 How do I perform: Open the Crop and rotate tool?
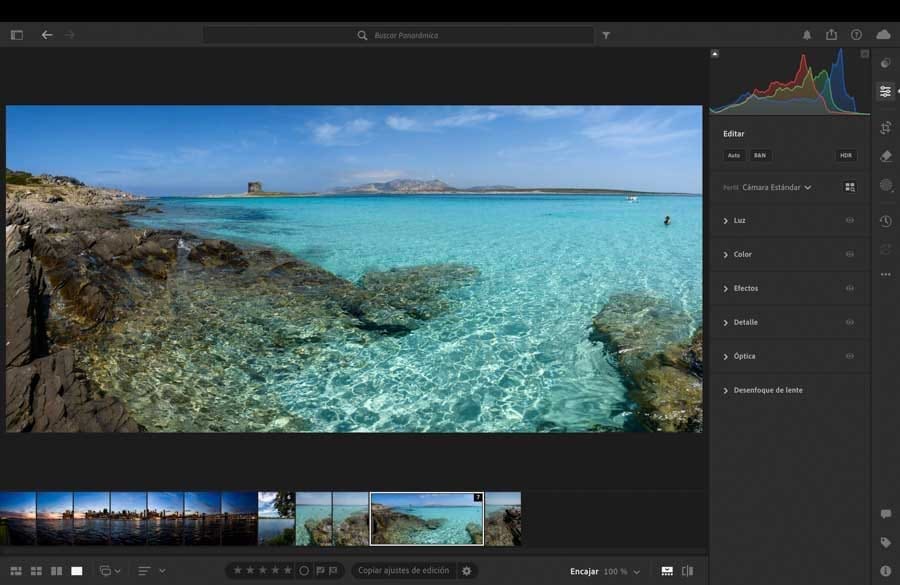point(885,127)
